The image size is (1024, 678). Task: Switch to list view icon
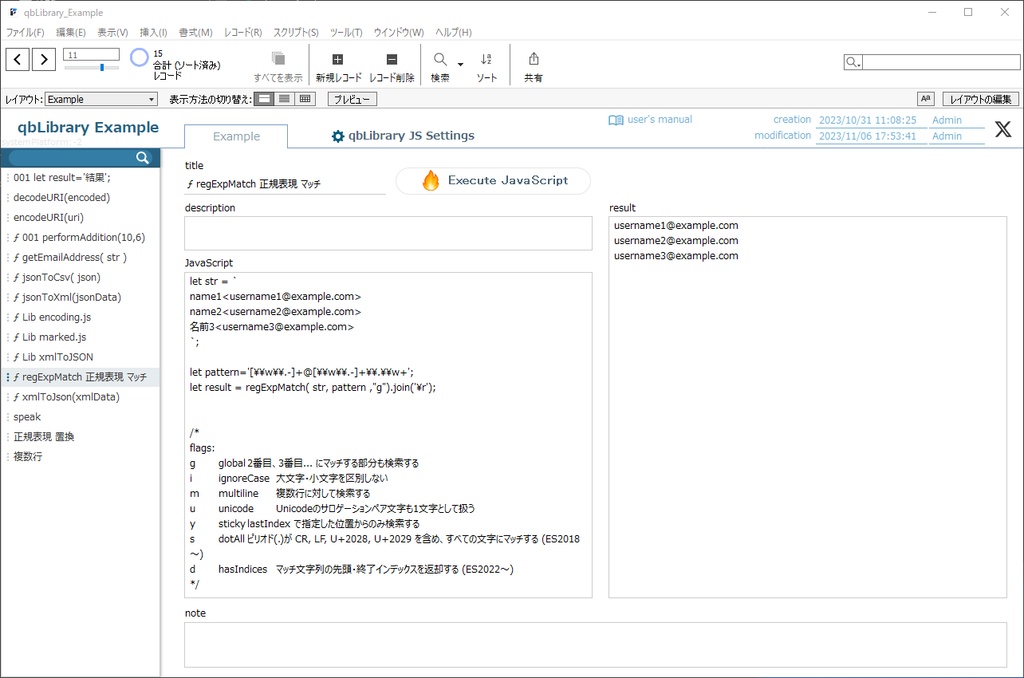(x=284, y=99)
